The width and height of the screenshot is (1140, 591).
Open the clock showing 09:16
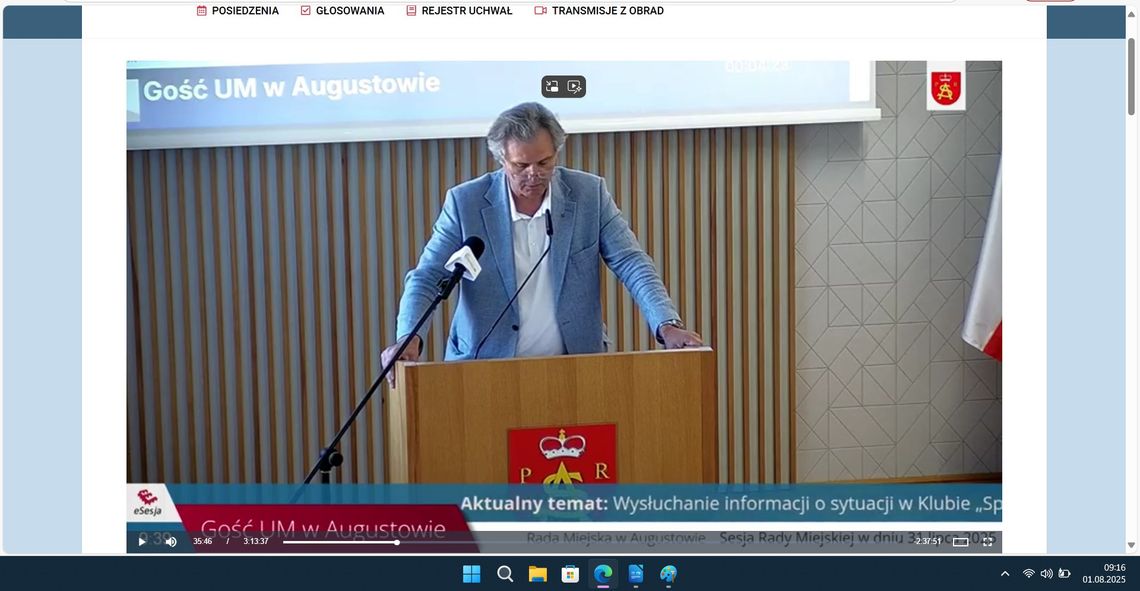tap(1104, 574)
